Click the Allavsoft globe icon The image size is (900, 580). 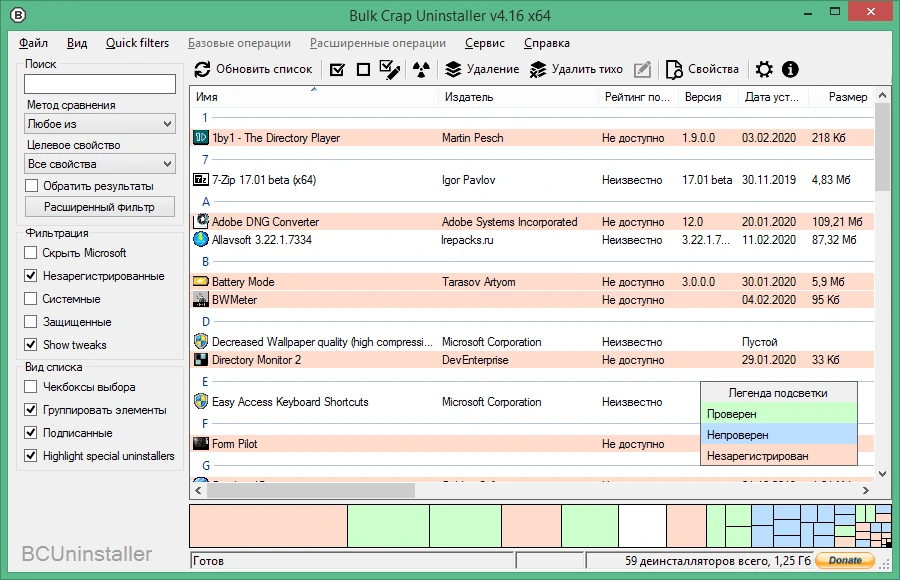click(201, 239)
